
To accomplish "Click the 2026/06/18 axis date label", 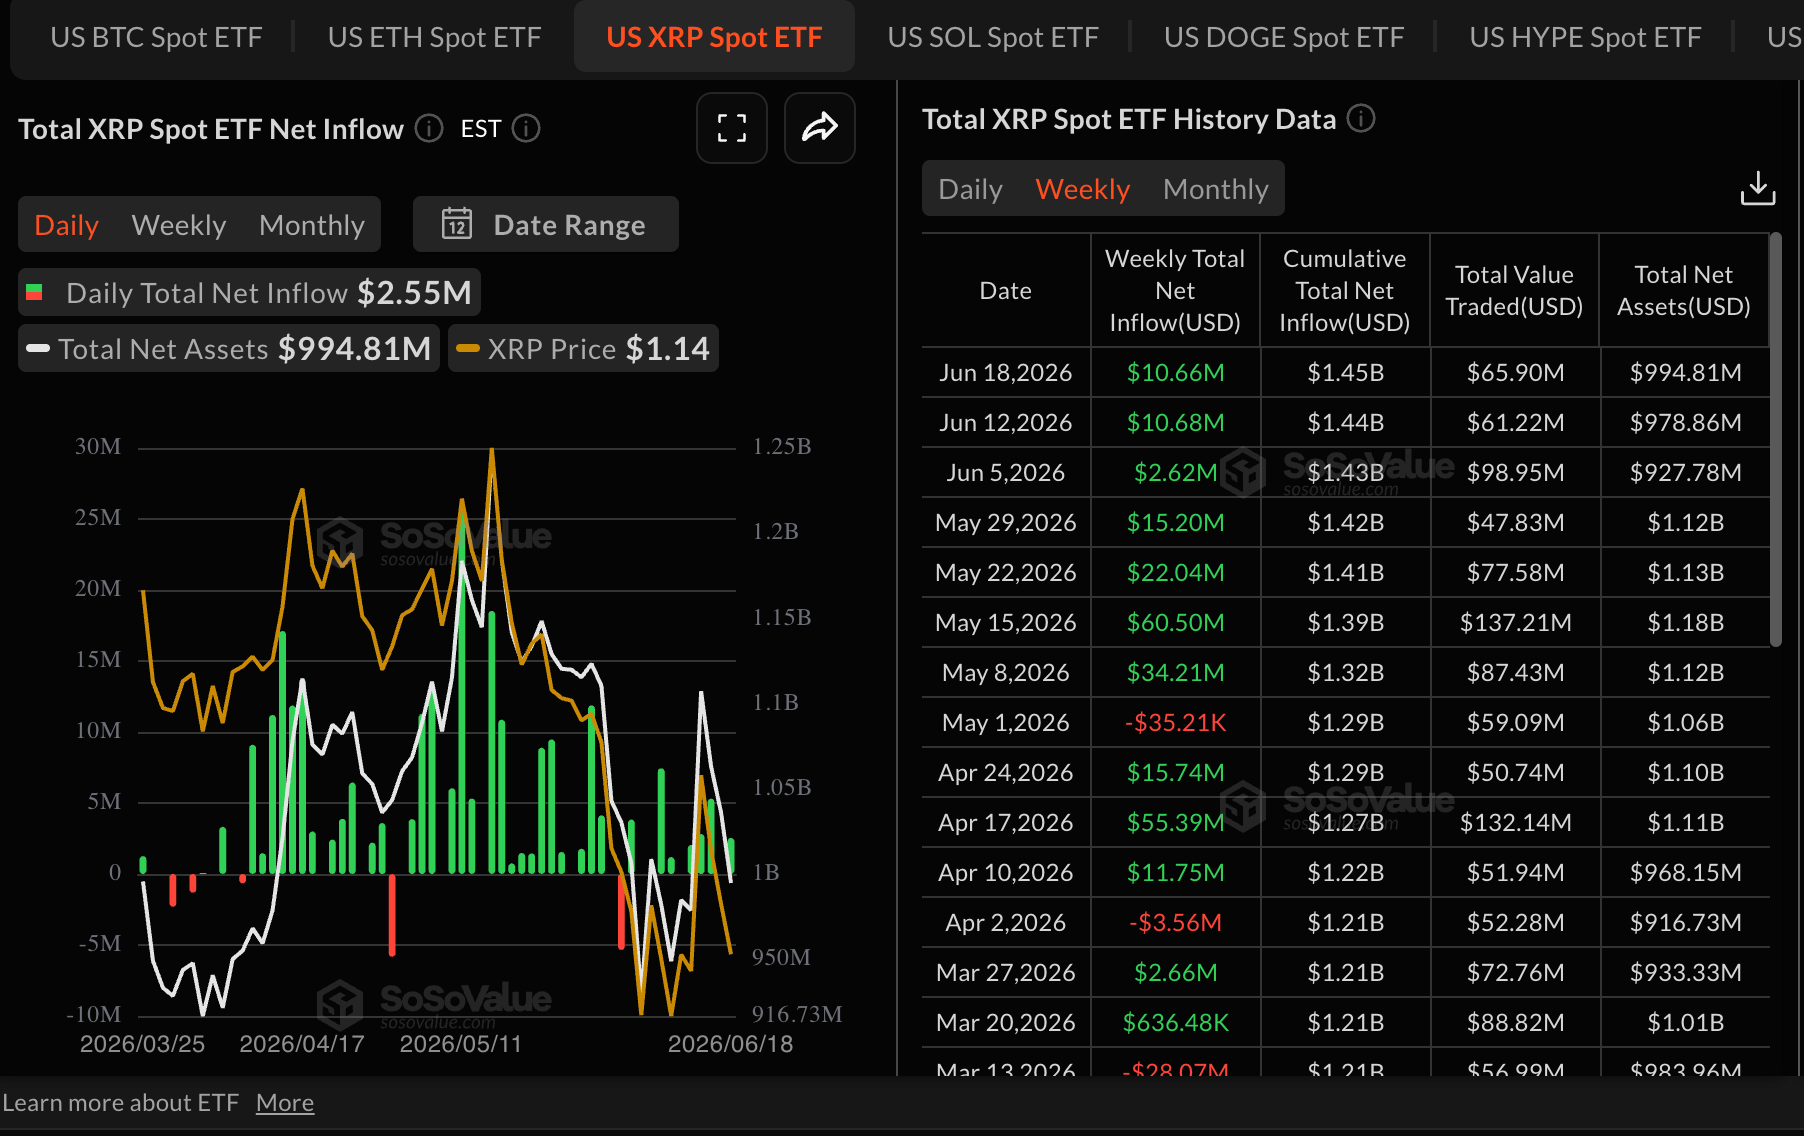I will click(x=730, y=1044).
